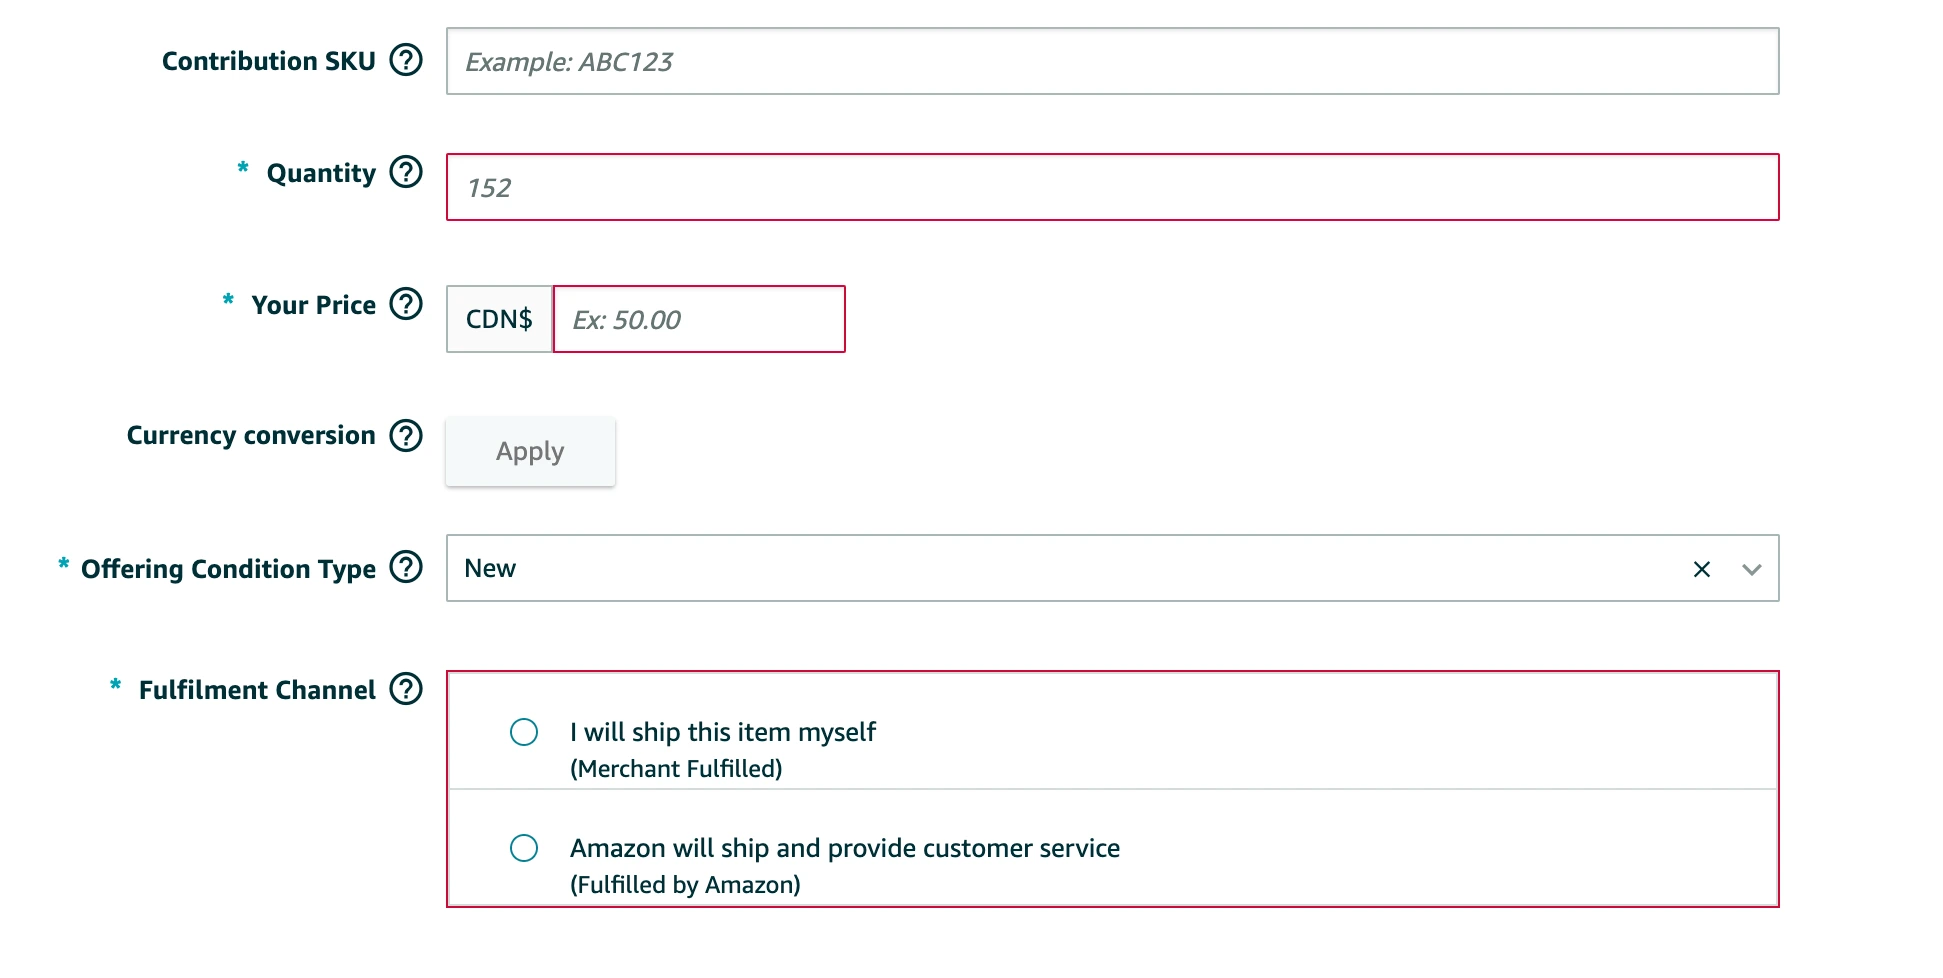View help for Offering Condition Type

[406, 567]
